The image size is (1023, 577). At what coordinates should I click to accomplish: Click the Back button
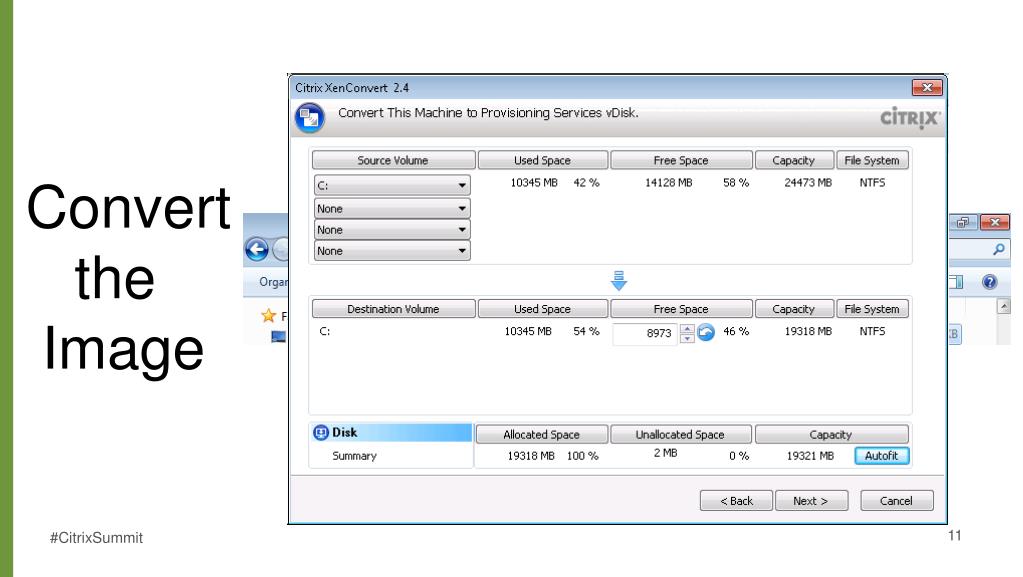(x=736, y=501)
